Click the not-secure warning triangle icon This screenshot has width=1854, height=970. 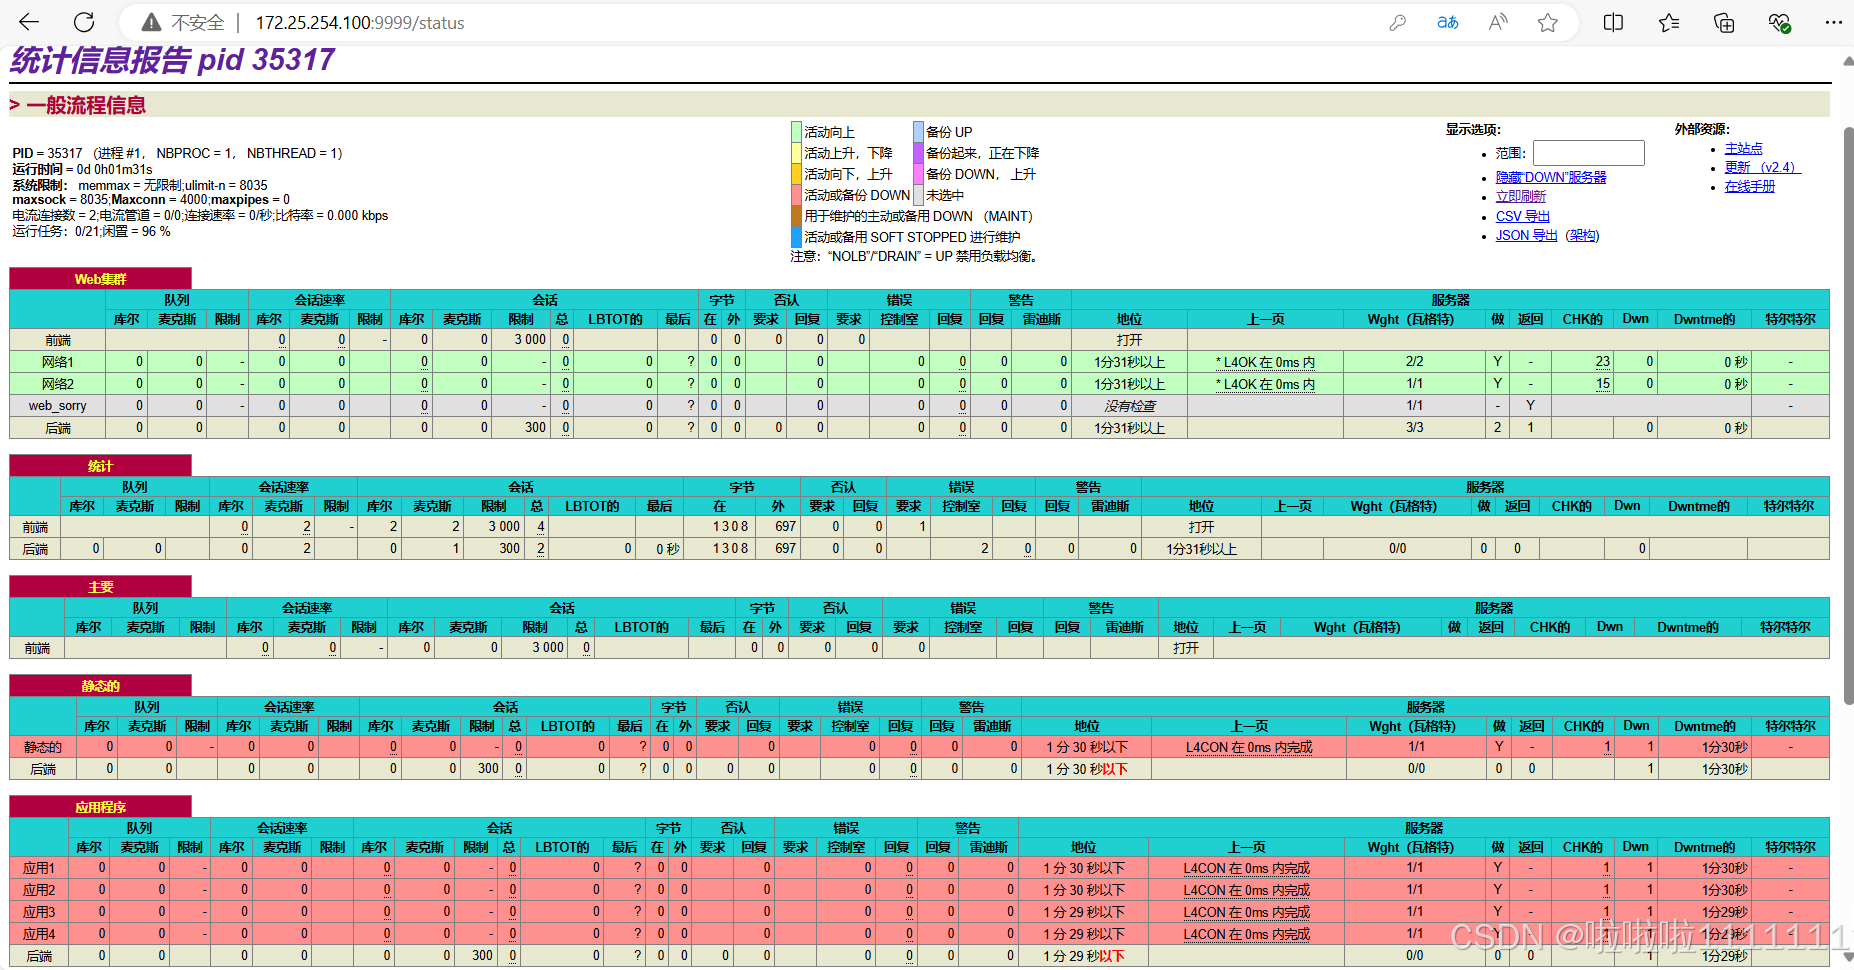[151, 23]
